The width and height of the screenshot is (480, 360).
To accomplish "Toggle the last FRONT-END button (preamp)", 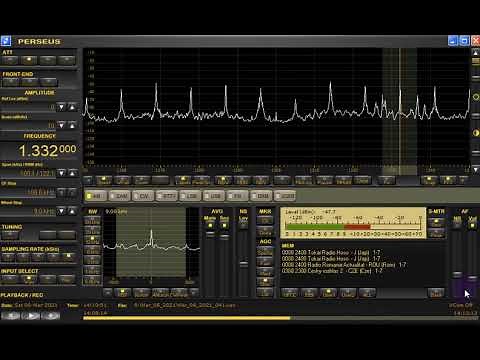I will tap(49, 82).
